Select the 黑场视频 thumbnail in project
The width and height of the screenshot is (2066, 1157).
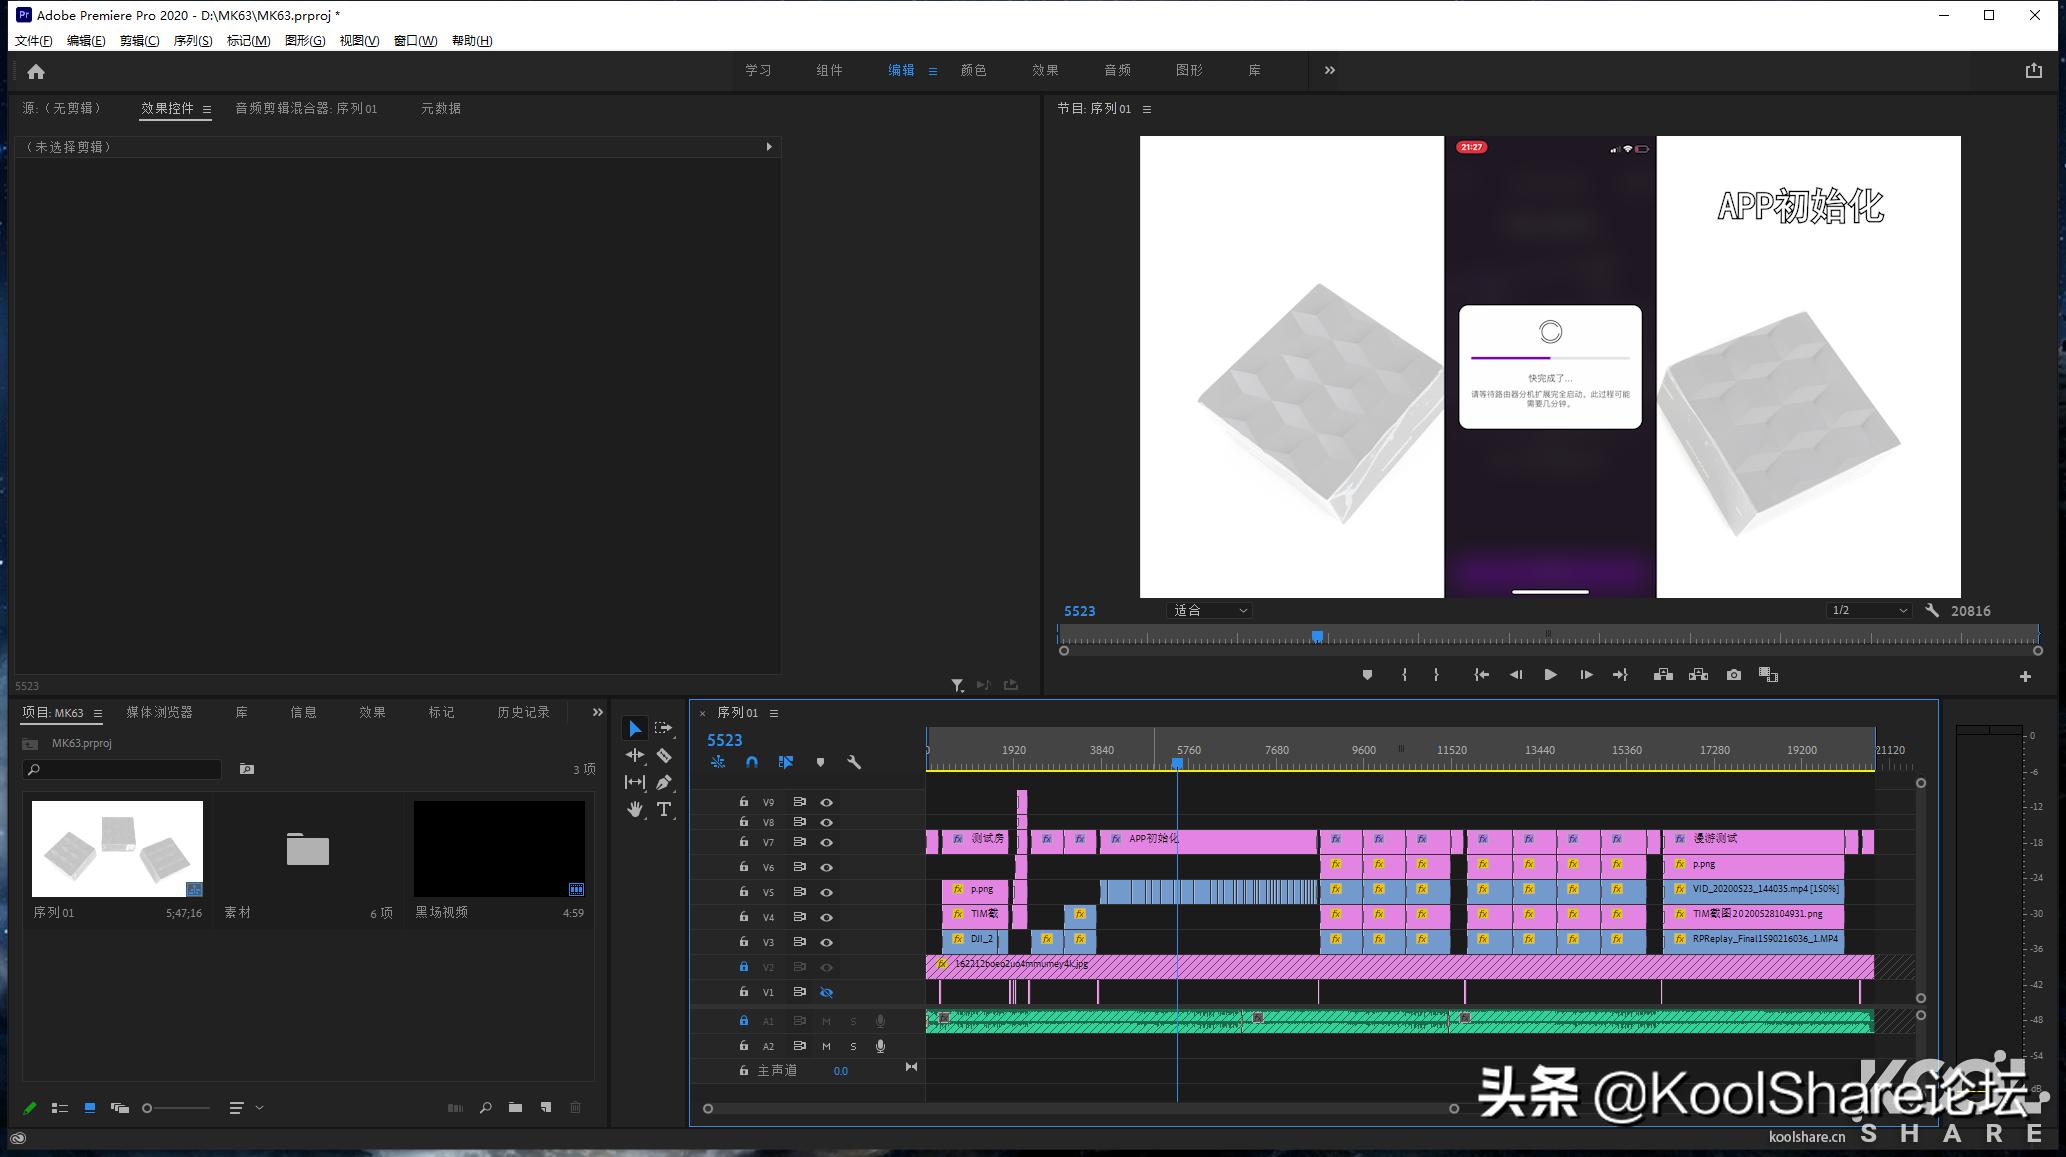(x=499, y=848)
